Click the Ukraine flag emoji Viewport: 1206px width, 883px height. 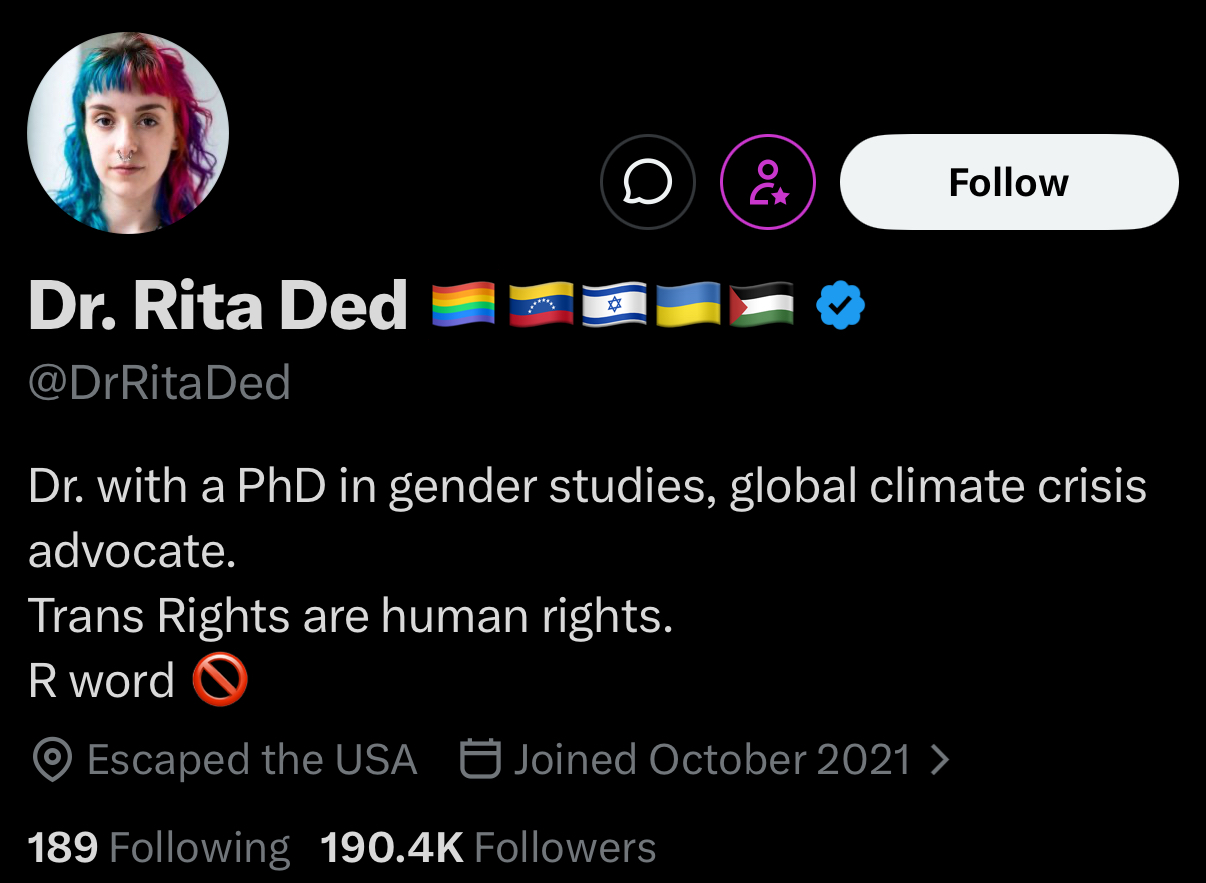coord(688,305)
